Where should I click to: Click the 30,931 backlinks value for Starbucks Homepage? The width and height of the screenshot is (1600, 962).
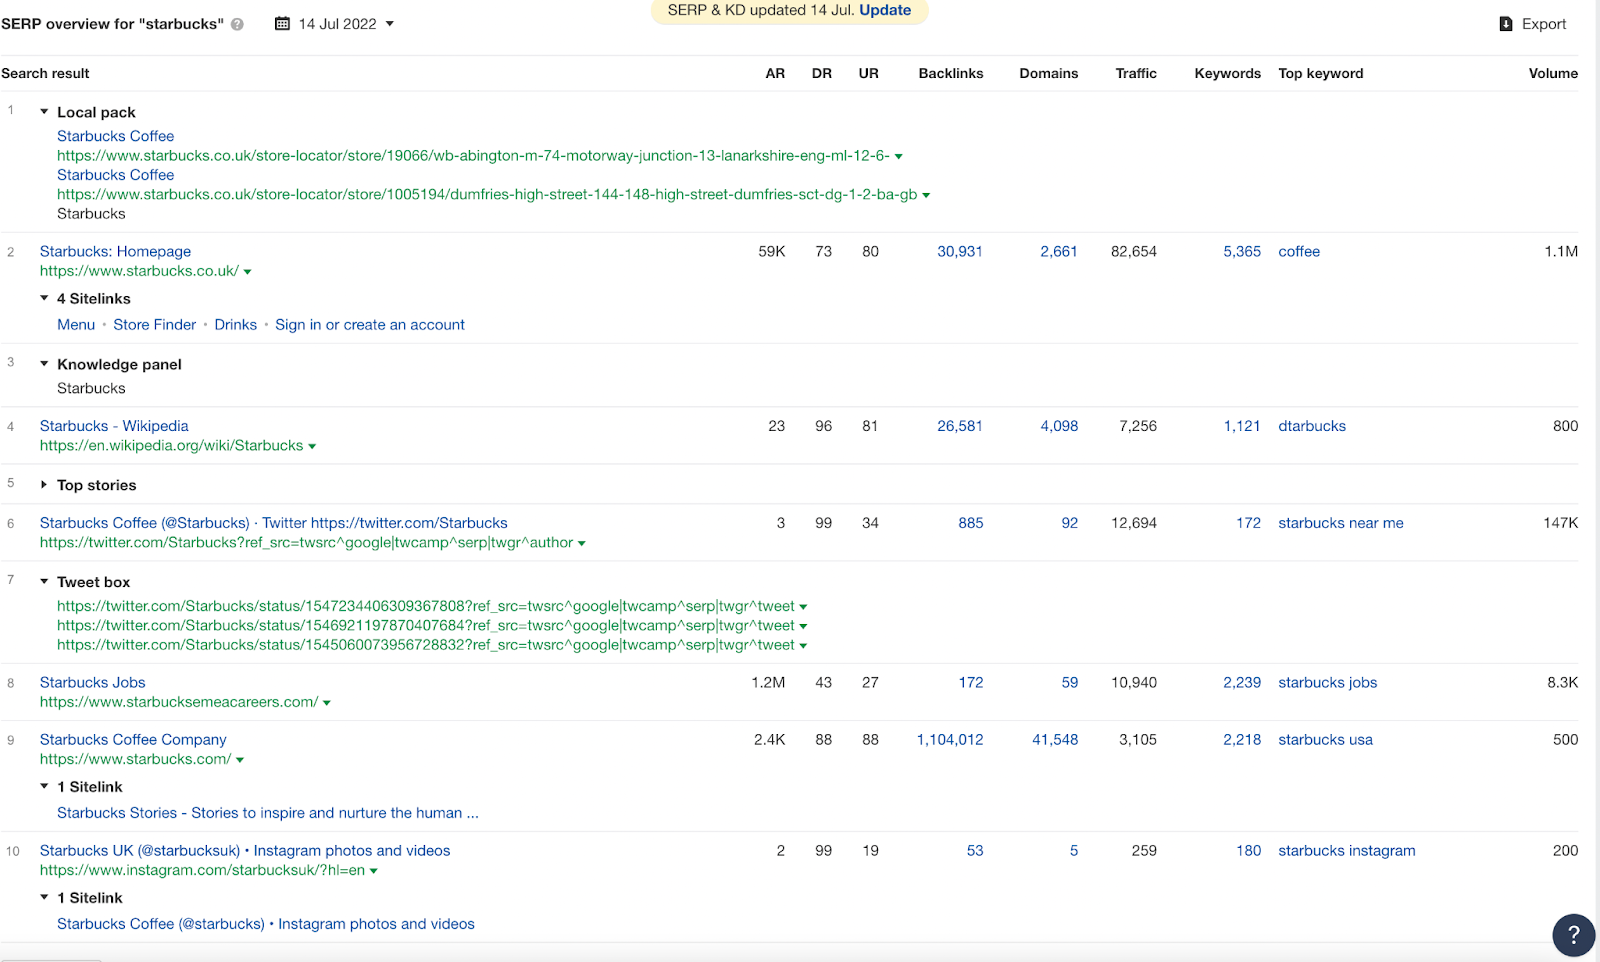959,252
